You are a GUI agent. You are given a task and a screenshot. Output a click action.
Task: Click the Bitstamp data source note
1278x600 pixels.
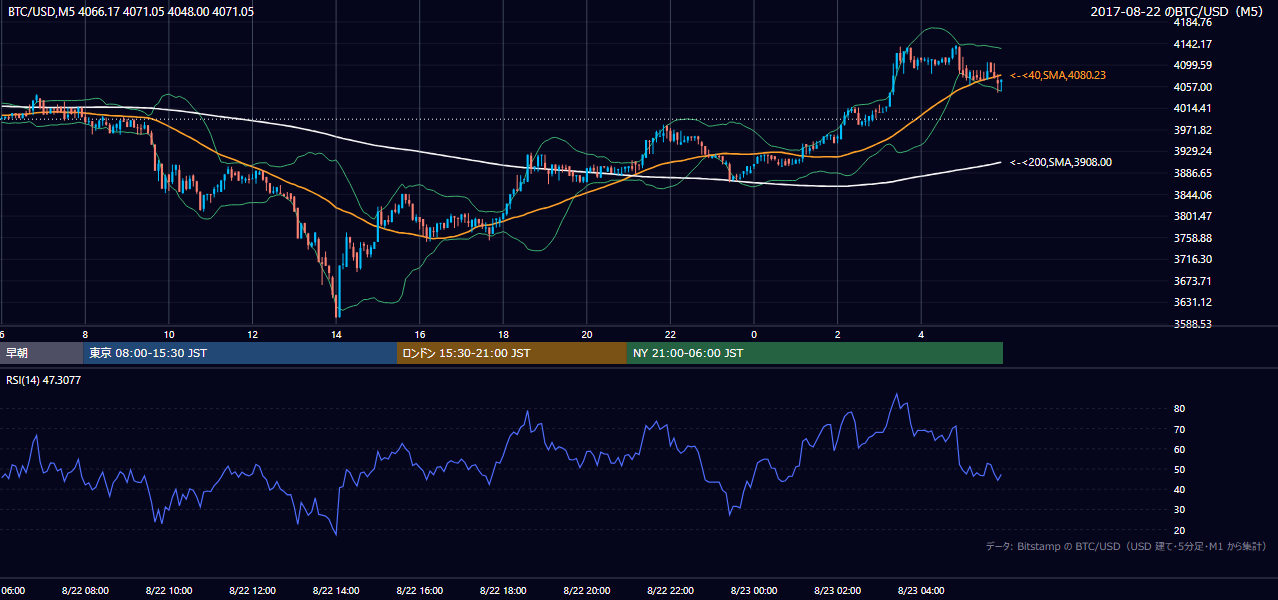tap(1126, 546)
